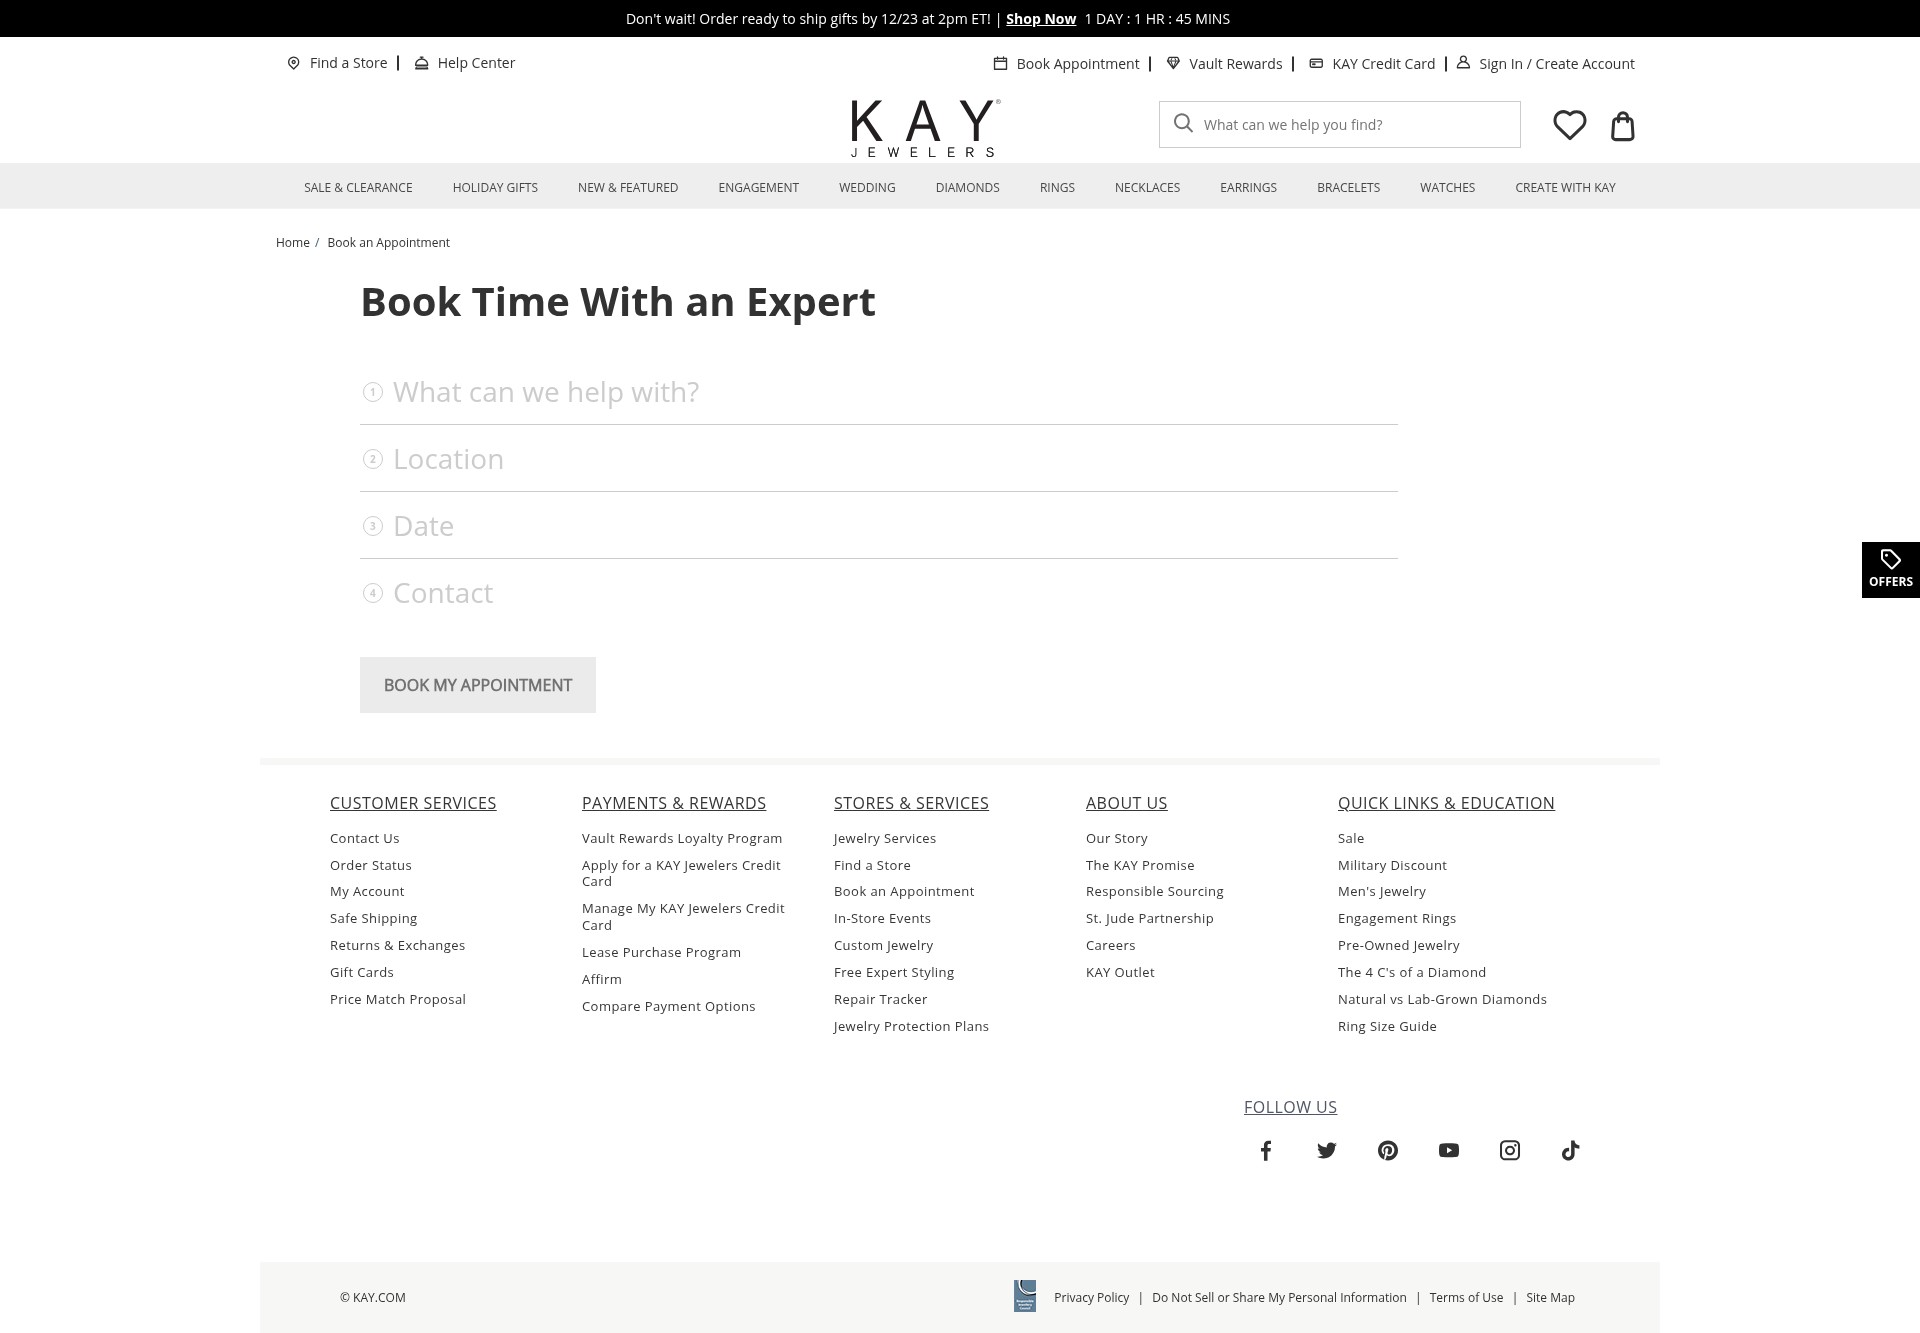Viewport: 1920px width, 1333px height.
Task: Click the Shop Now banner link
Action: [1041, 19]
